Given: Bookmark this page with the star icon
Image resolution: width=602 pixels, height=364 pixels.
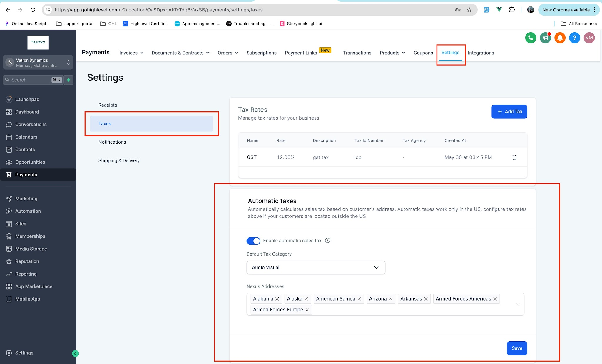Looking at the screenshot, I should (469, 10).
